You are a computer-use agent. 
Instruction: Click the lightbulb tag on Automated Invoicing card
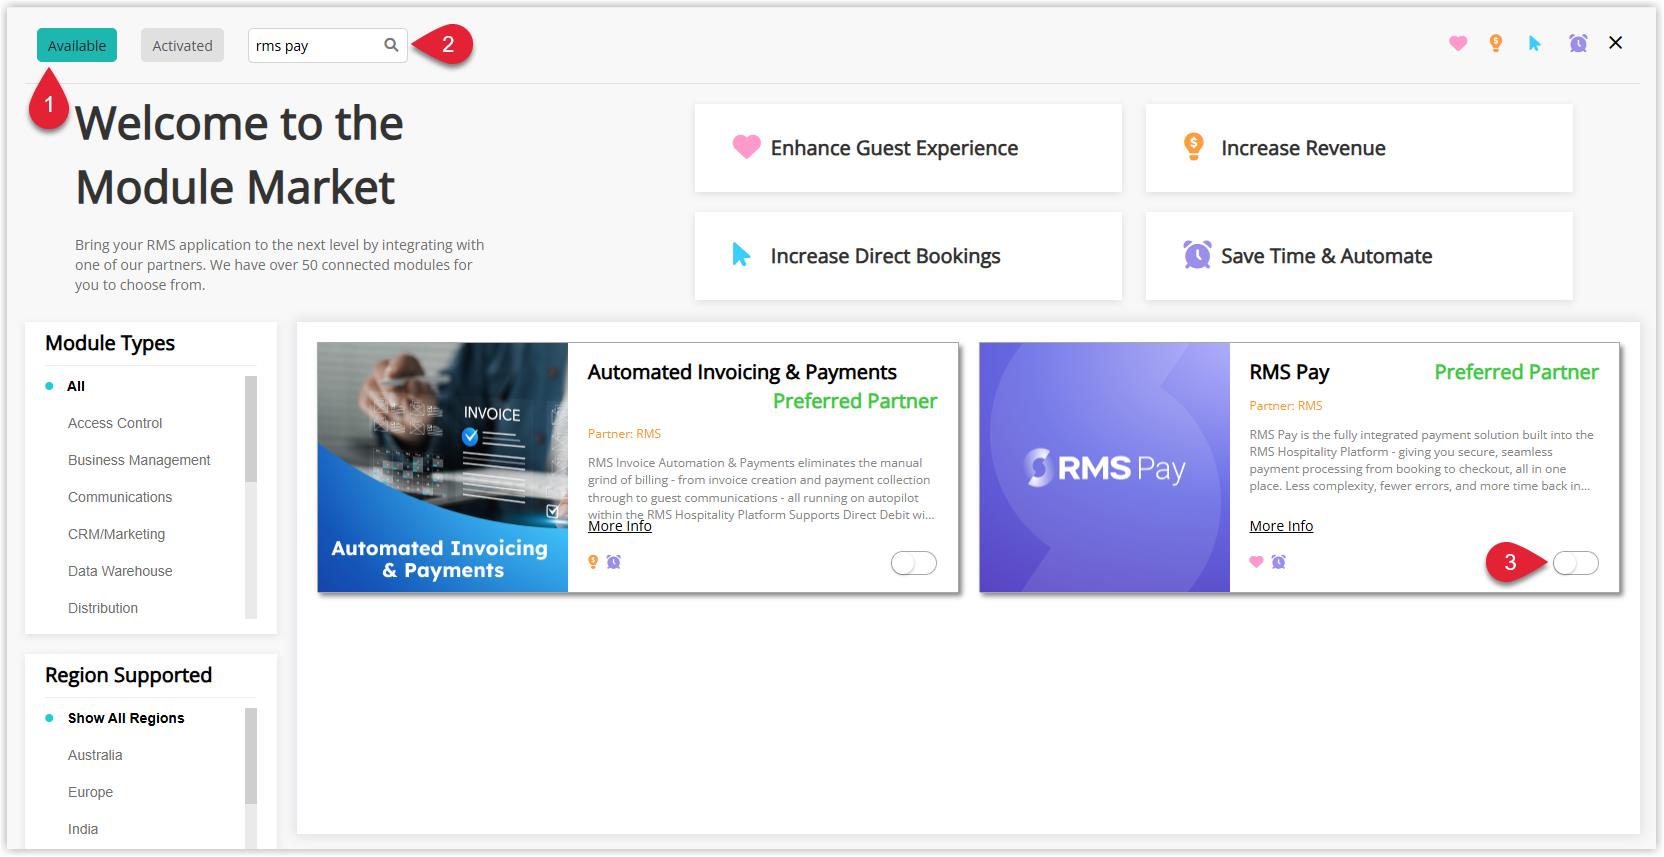tap(593, 562)
